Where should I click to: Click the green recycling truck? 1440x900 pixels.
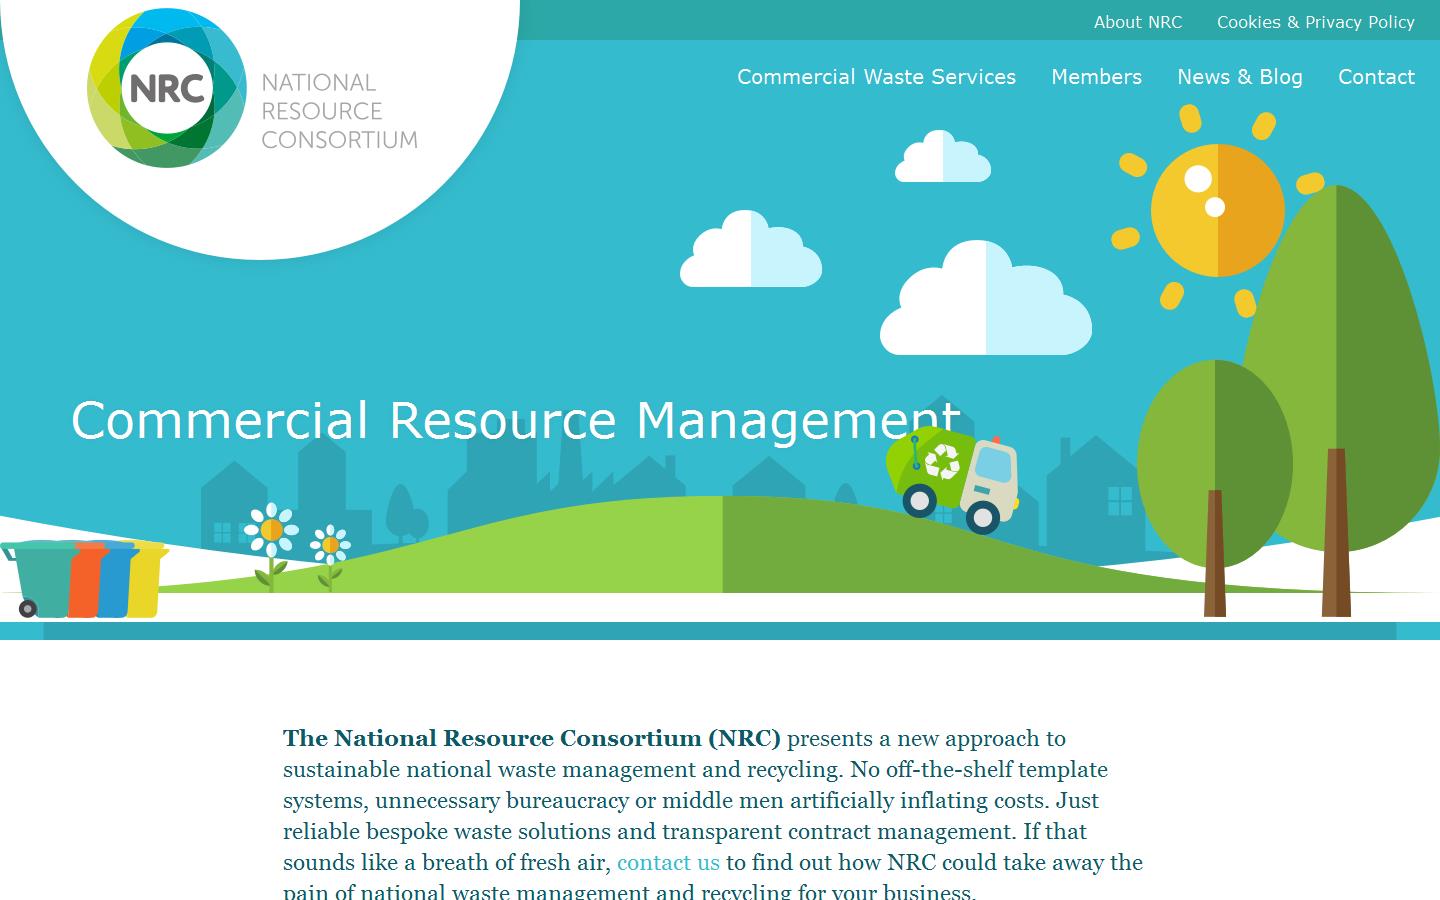(952, 476)
